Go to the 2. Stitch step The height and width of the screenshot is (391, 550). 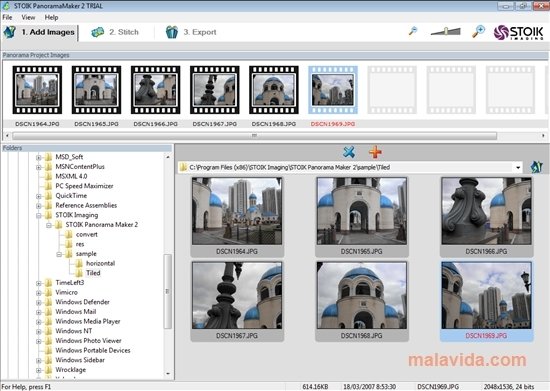(x=115, y=32)
